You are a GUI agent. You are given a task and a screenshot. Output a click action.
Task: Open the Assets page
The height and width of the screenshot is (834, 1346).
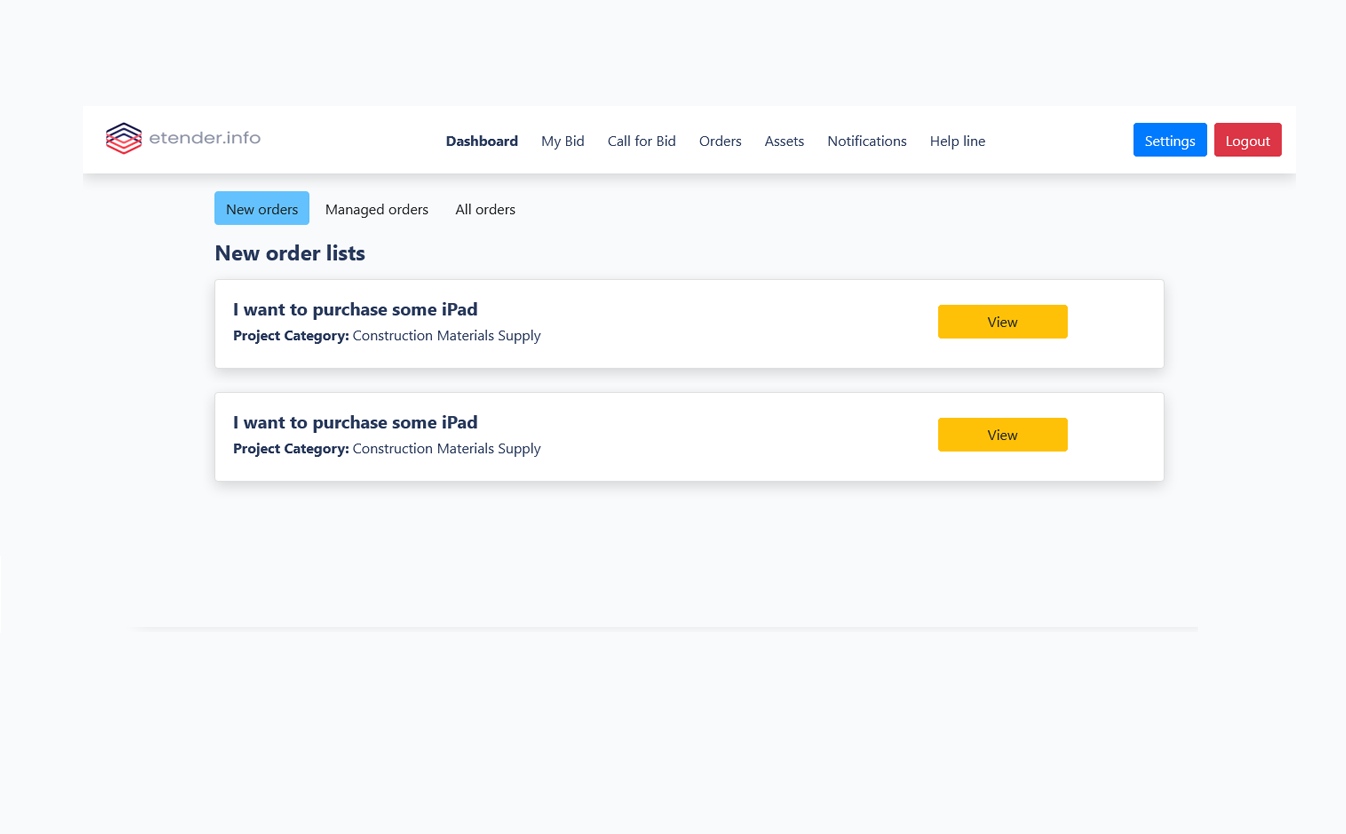[x=784, y=141]
